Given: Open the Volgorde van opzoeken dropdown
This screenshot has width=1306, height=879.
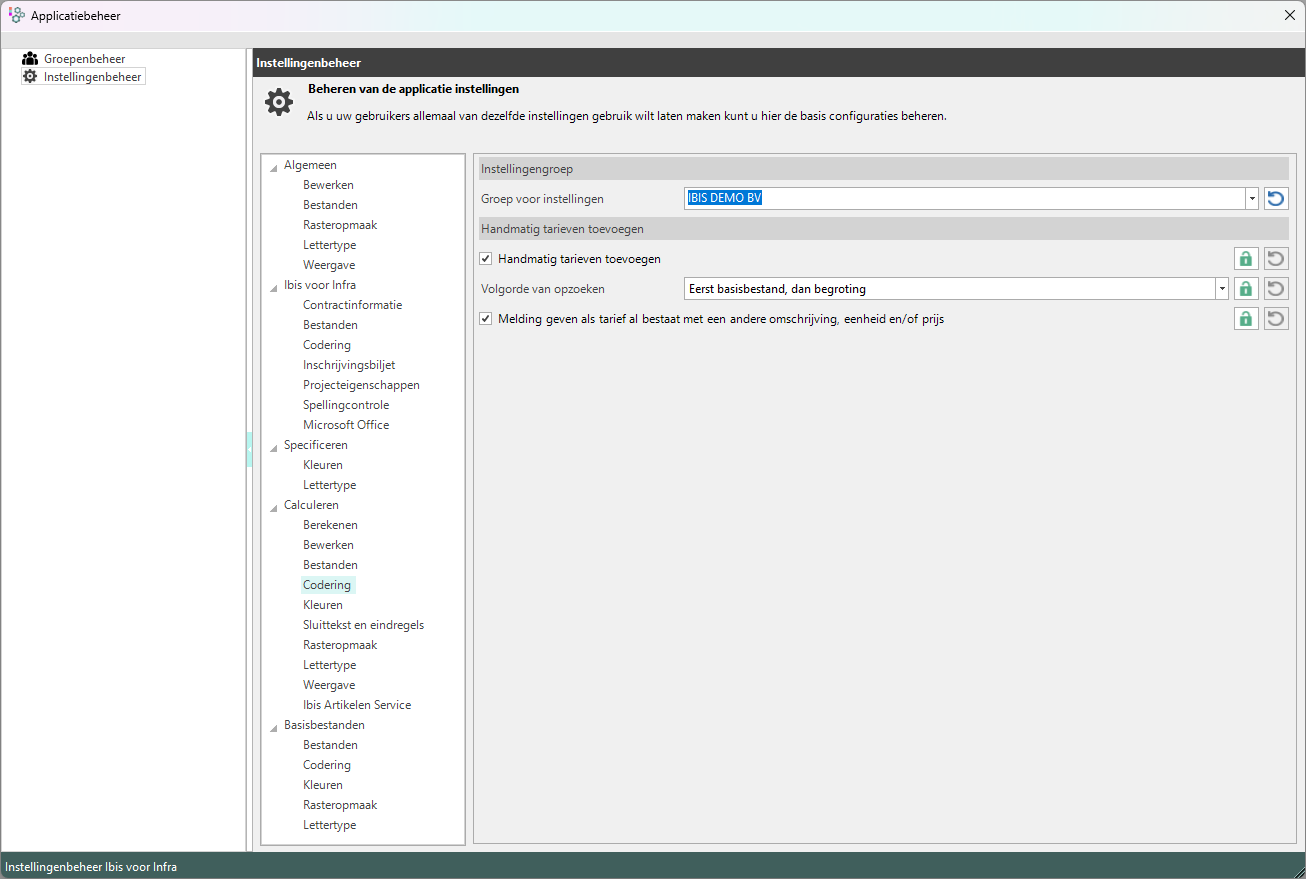Looking at the screenshot, I should click(1221, 289).
